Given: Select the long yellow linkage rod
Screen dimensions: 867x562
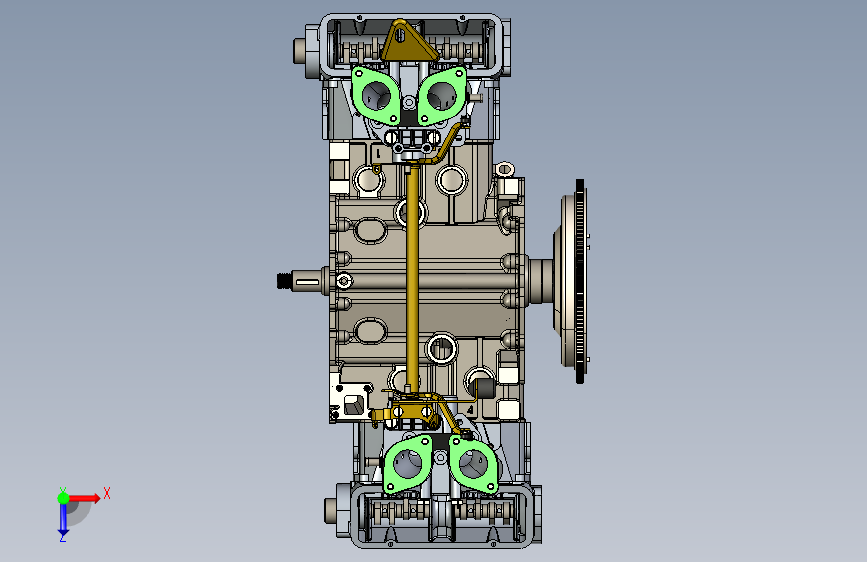Looking at the screenshot, I should click(x=411, y=277).
